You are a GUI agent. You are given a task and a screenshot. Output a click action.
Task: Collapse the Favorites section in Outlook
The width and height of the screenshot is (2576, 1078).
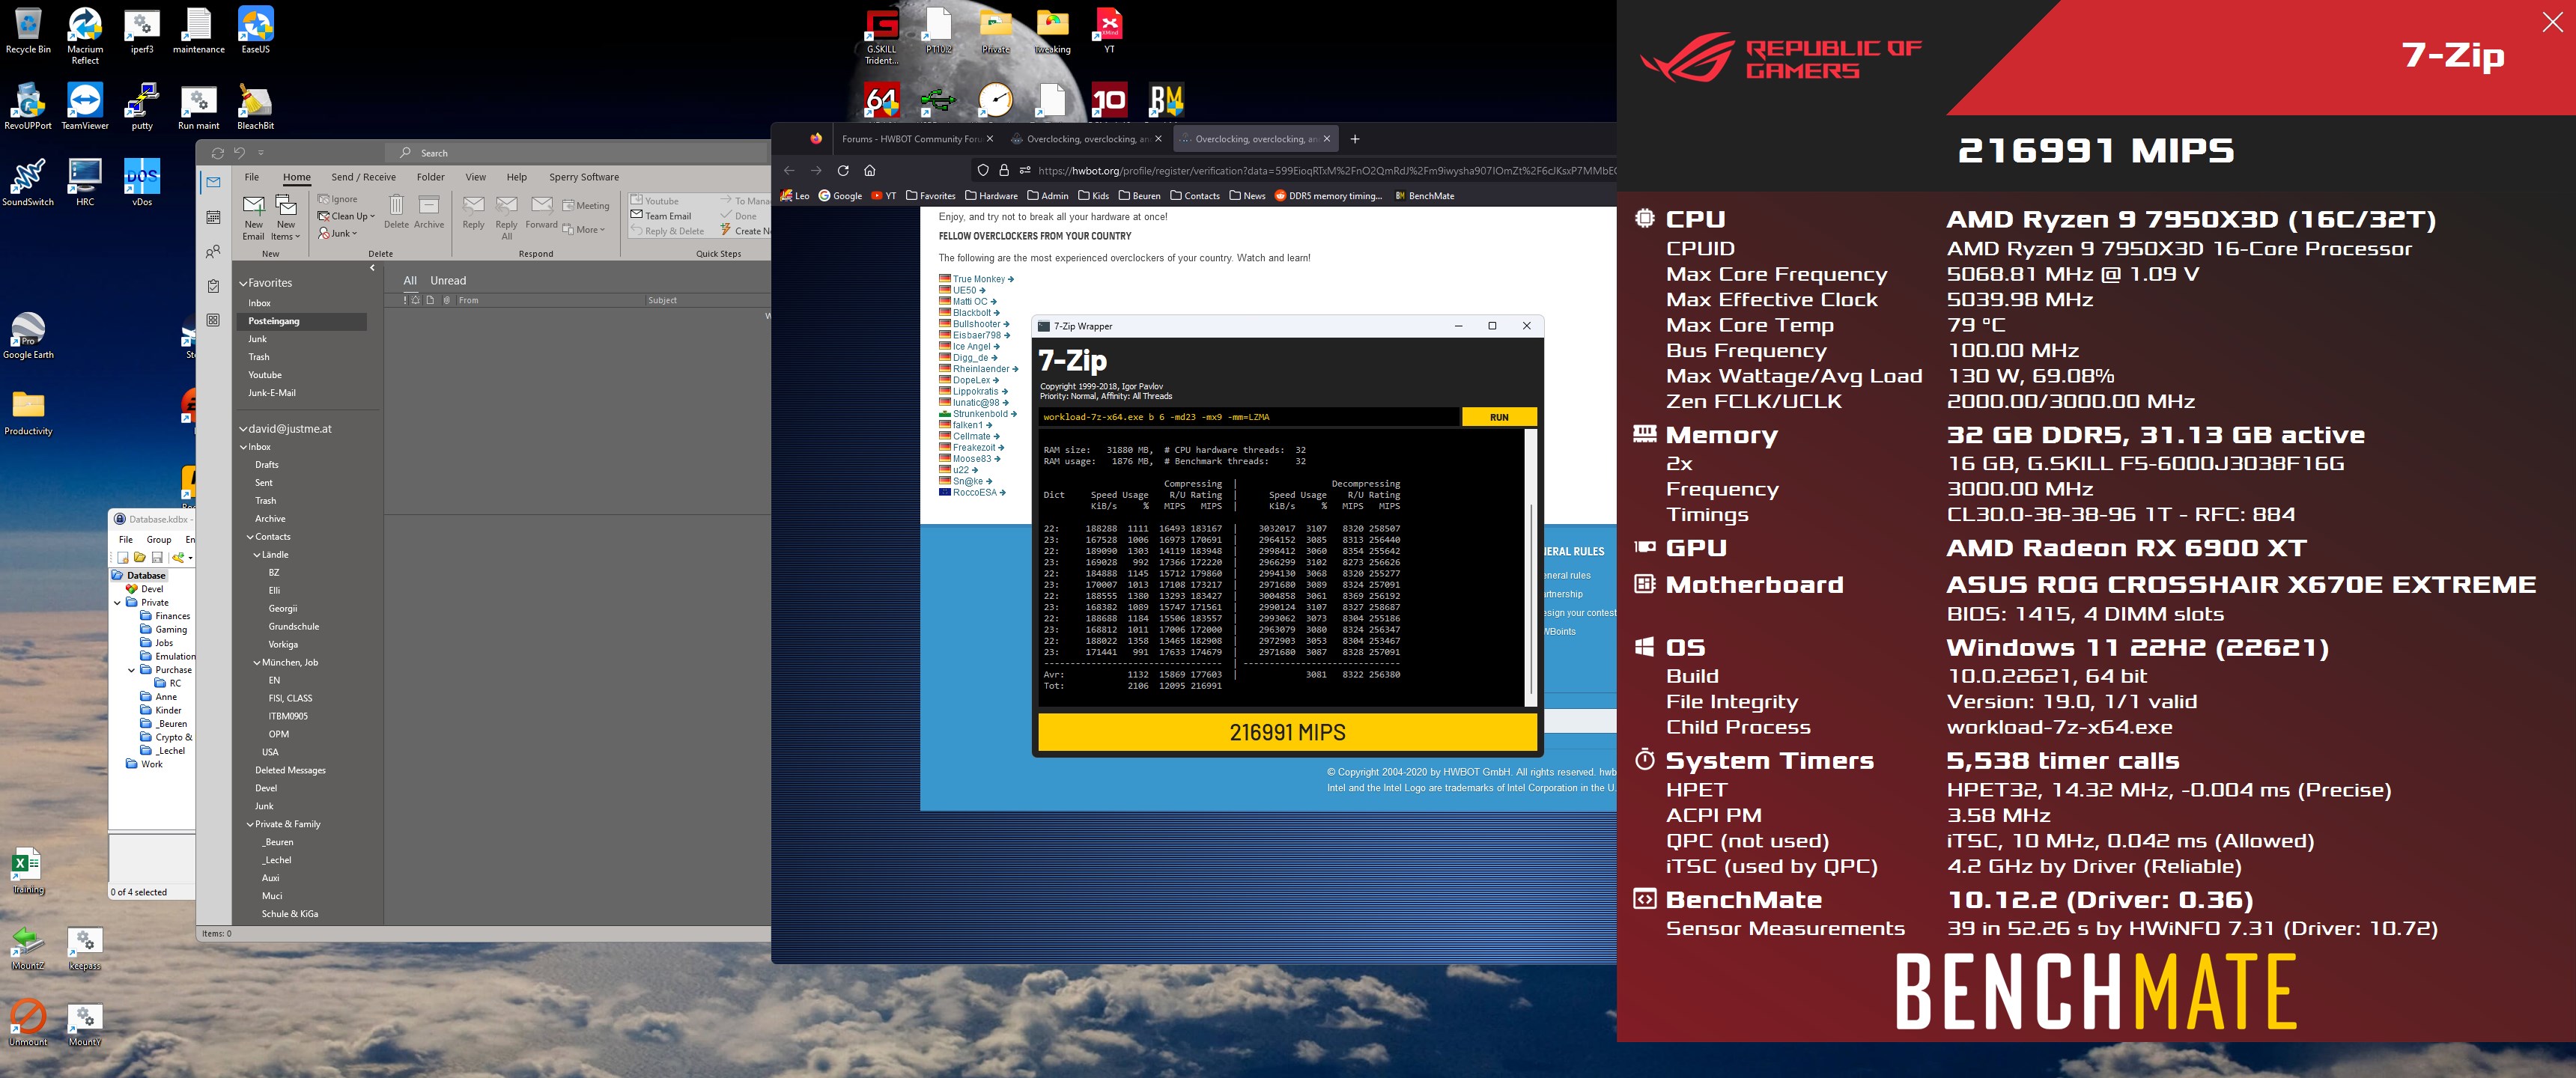[243, 283]
